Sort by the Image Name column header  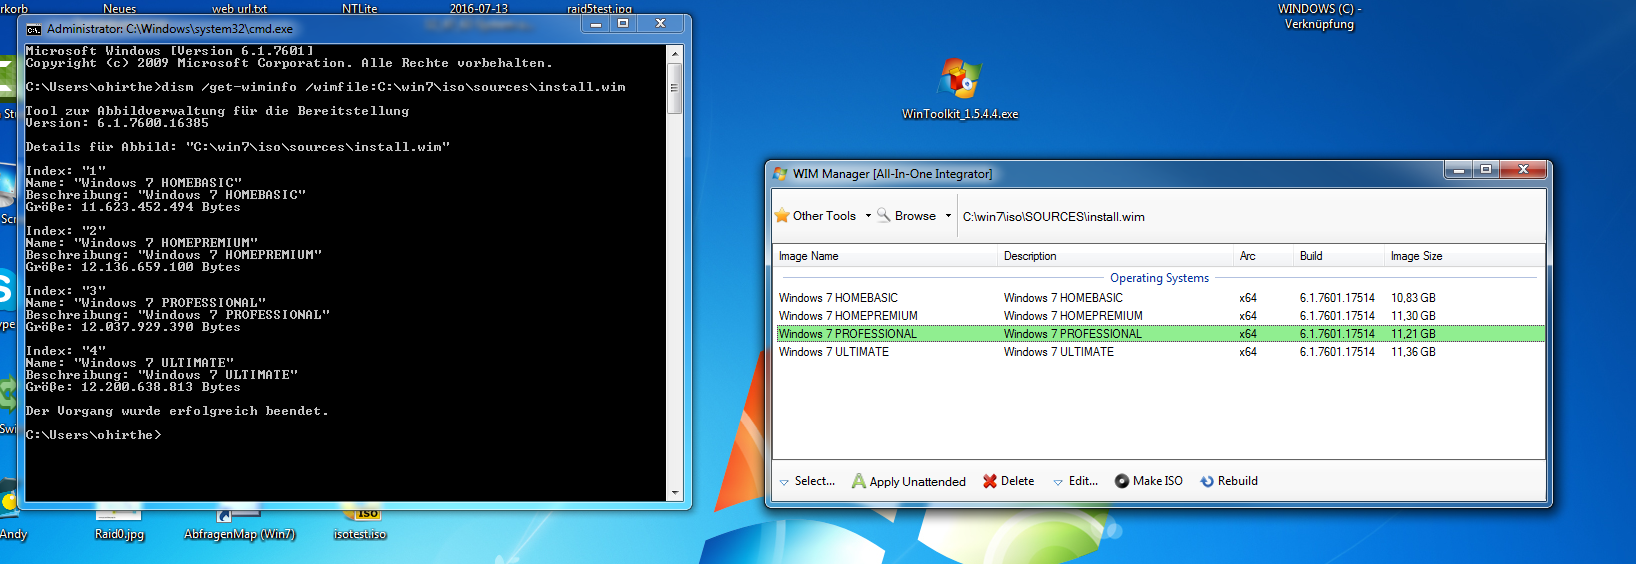coord(886,256)
